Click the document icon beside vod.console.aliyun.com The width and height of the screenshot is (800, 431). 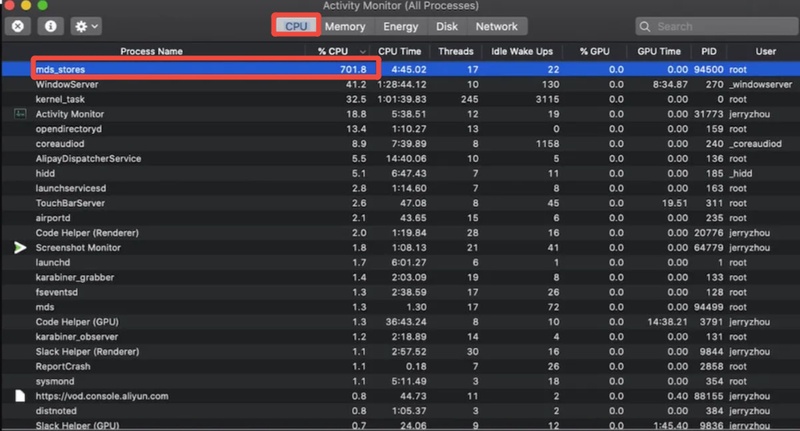[x=20, y=396]
